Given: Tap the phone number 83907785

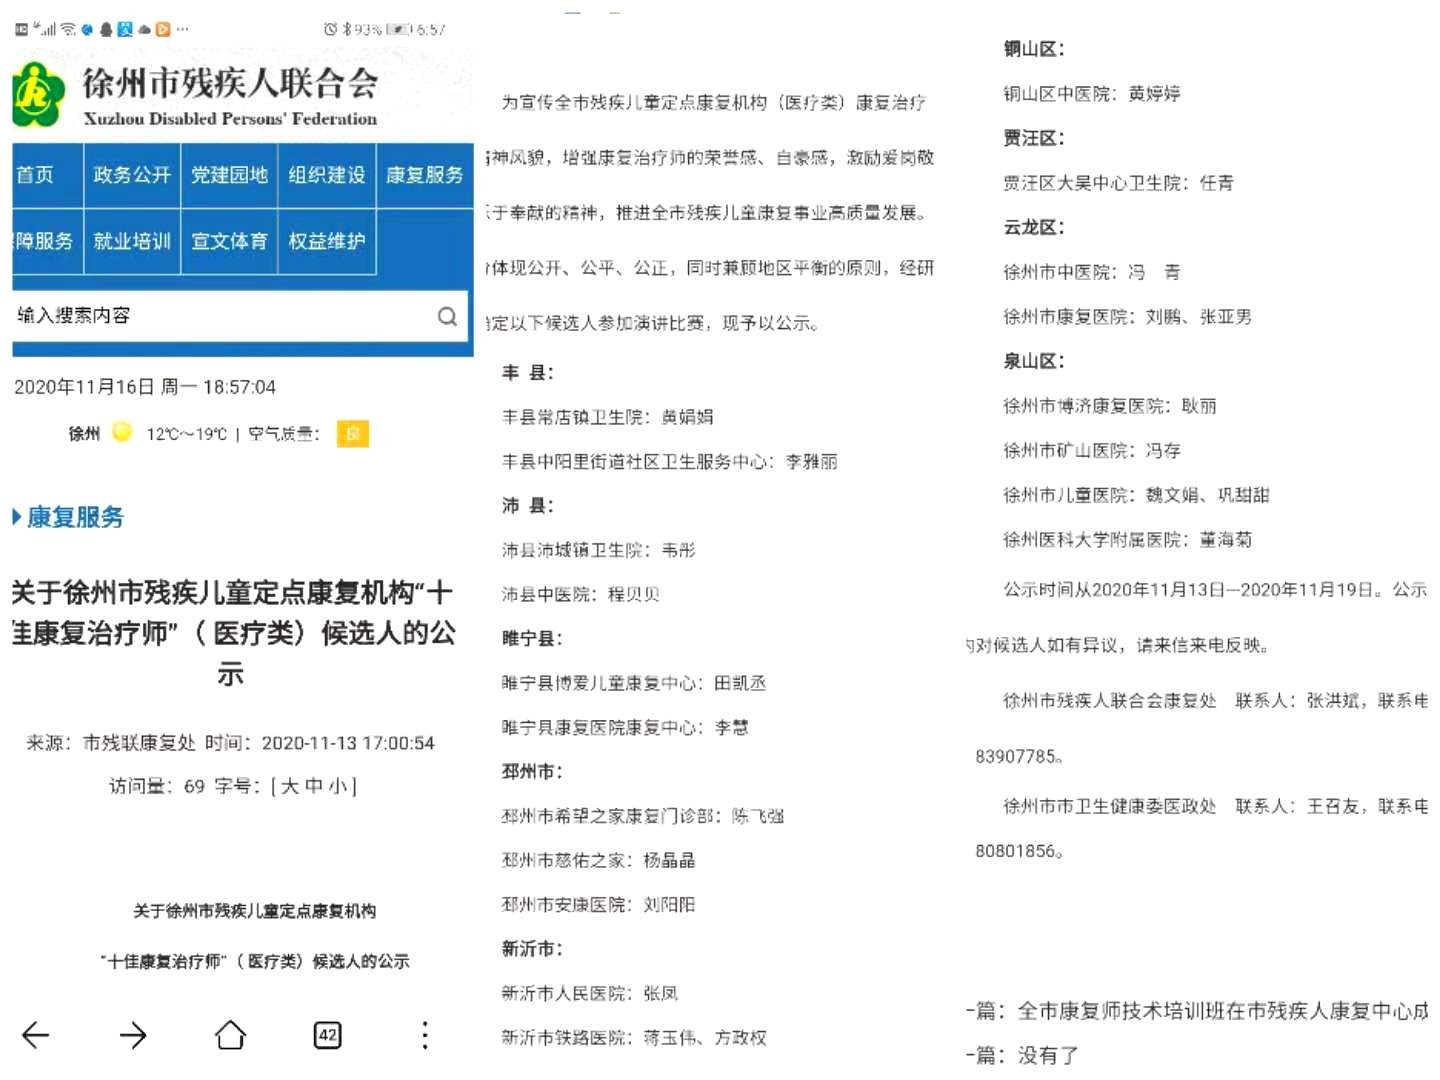Looking at the screenshot, I should [1016, 757].
